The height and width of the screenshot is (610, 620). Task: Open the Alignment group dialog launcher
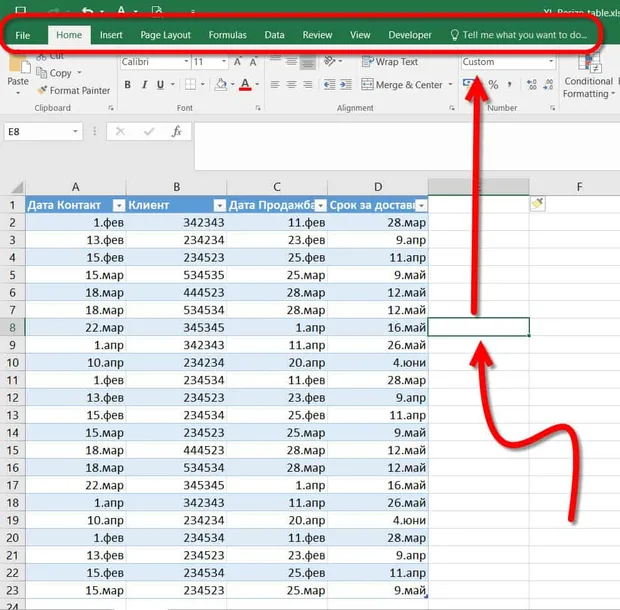(452, 108)
